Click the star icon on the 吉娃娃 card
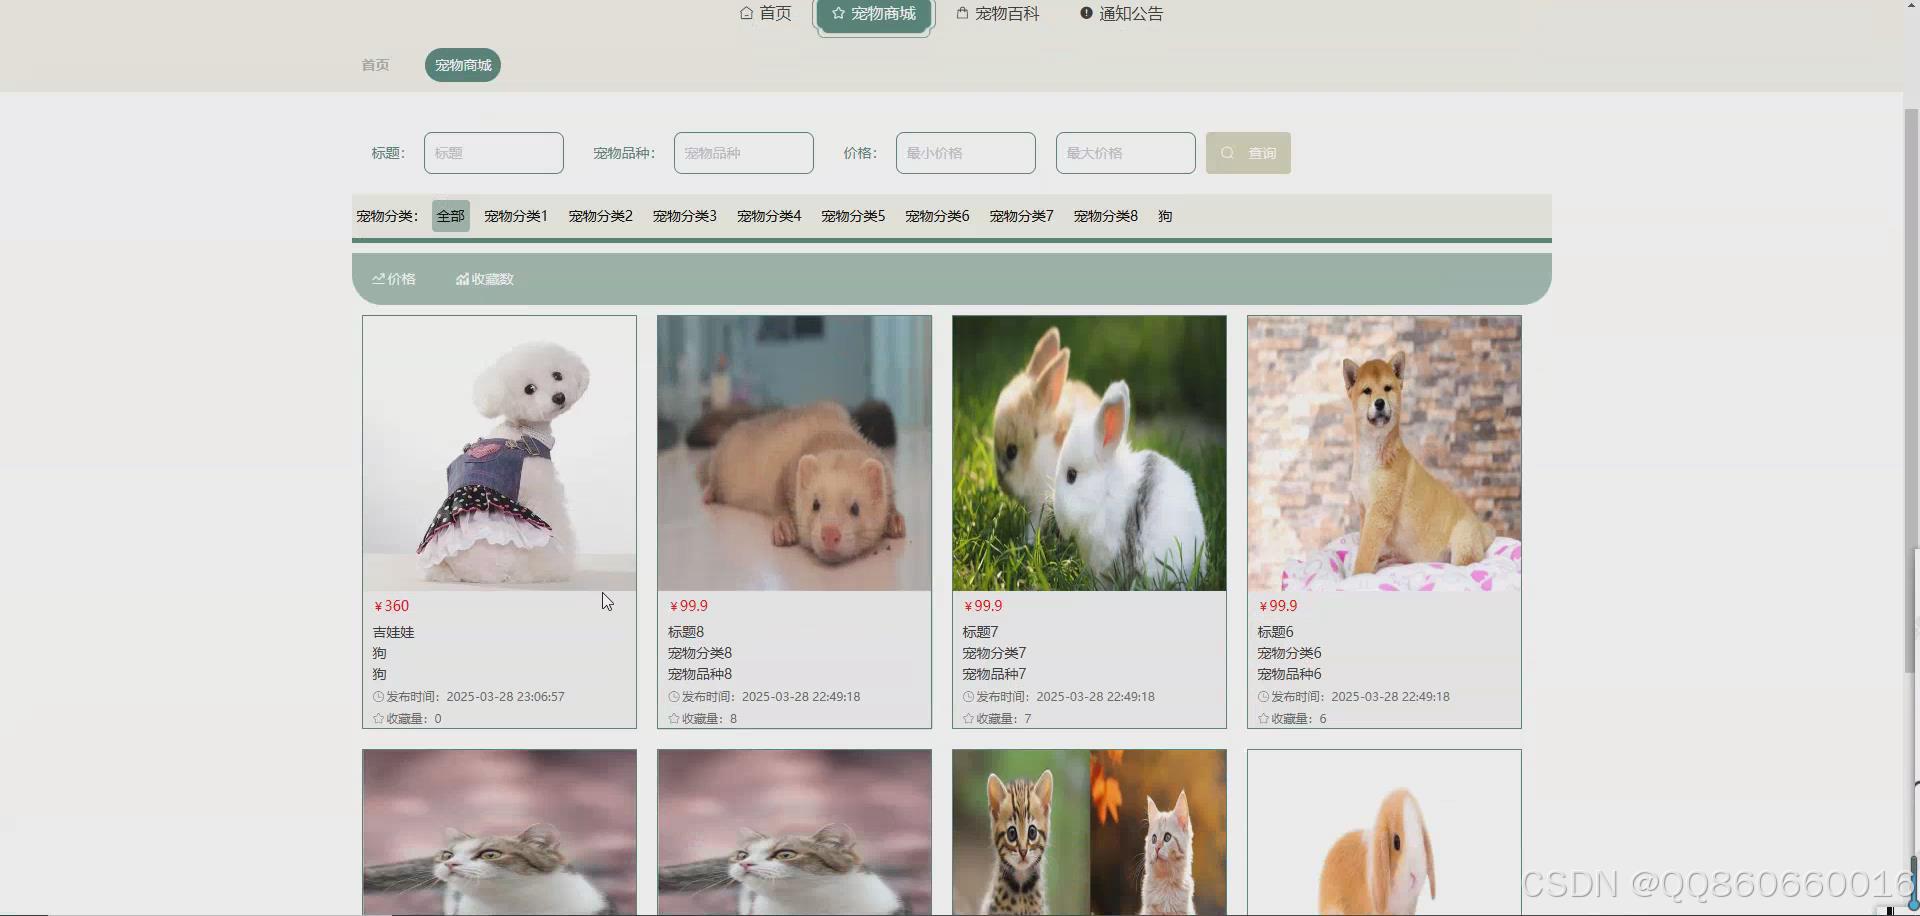Image resolution: width=1920 pixels, height=916 pixels. click(379, 719)
